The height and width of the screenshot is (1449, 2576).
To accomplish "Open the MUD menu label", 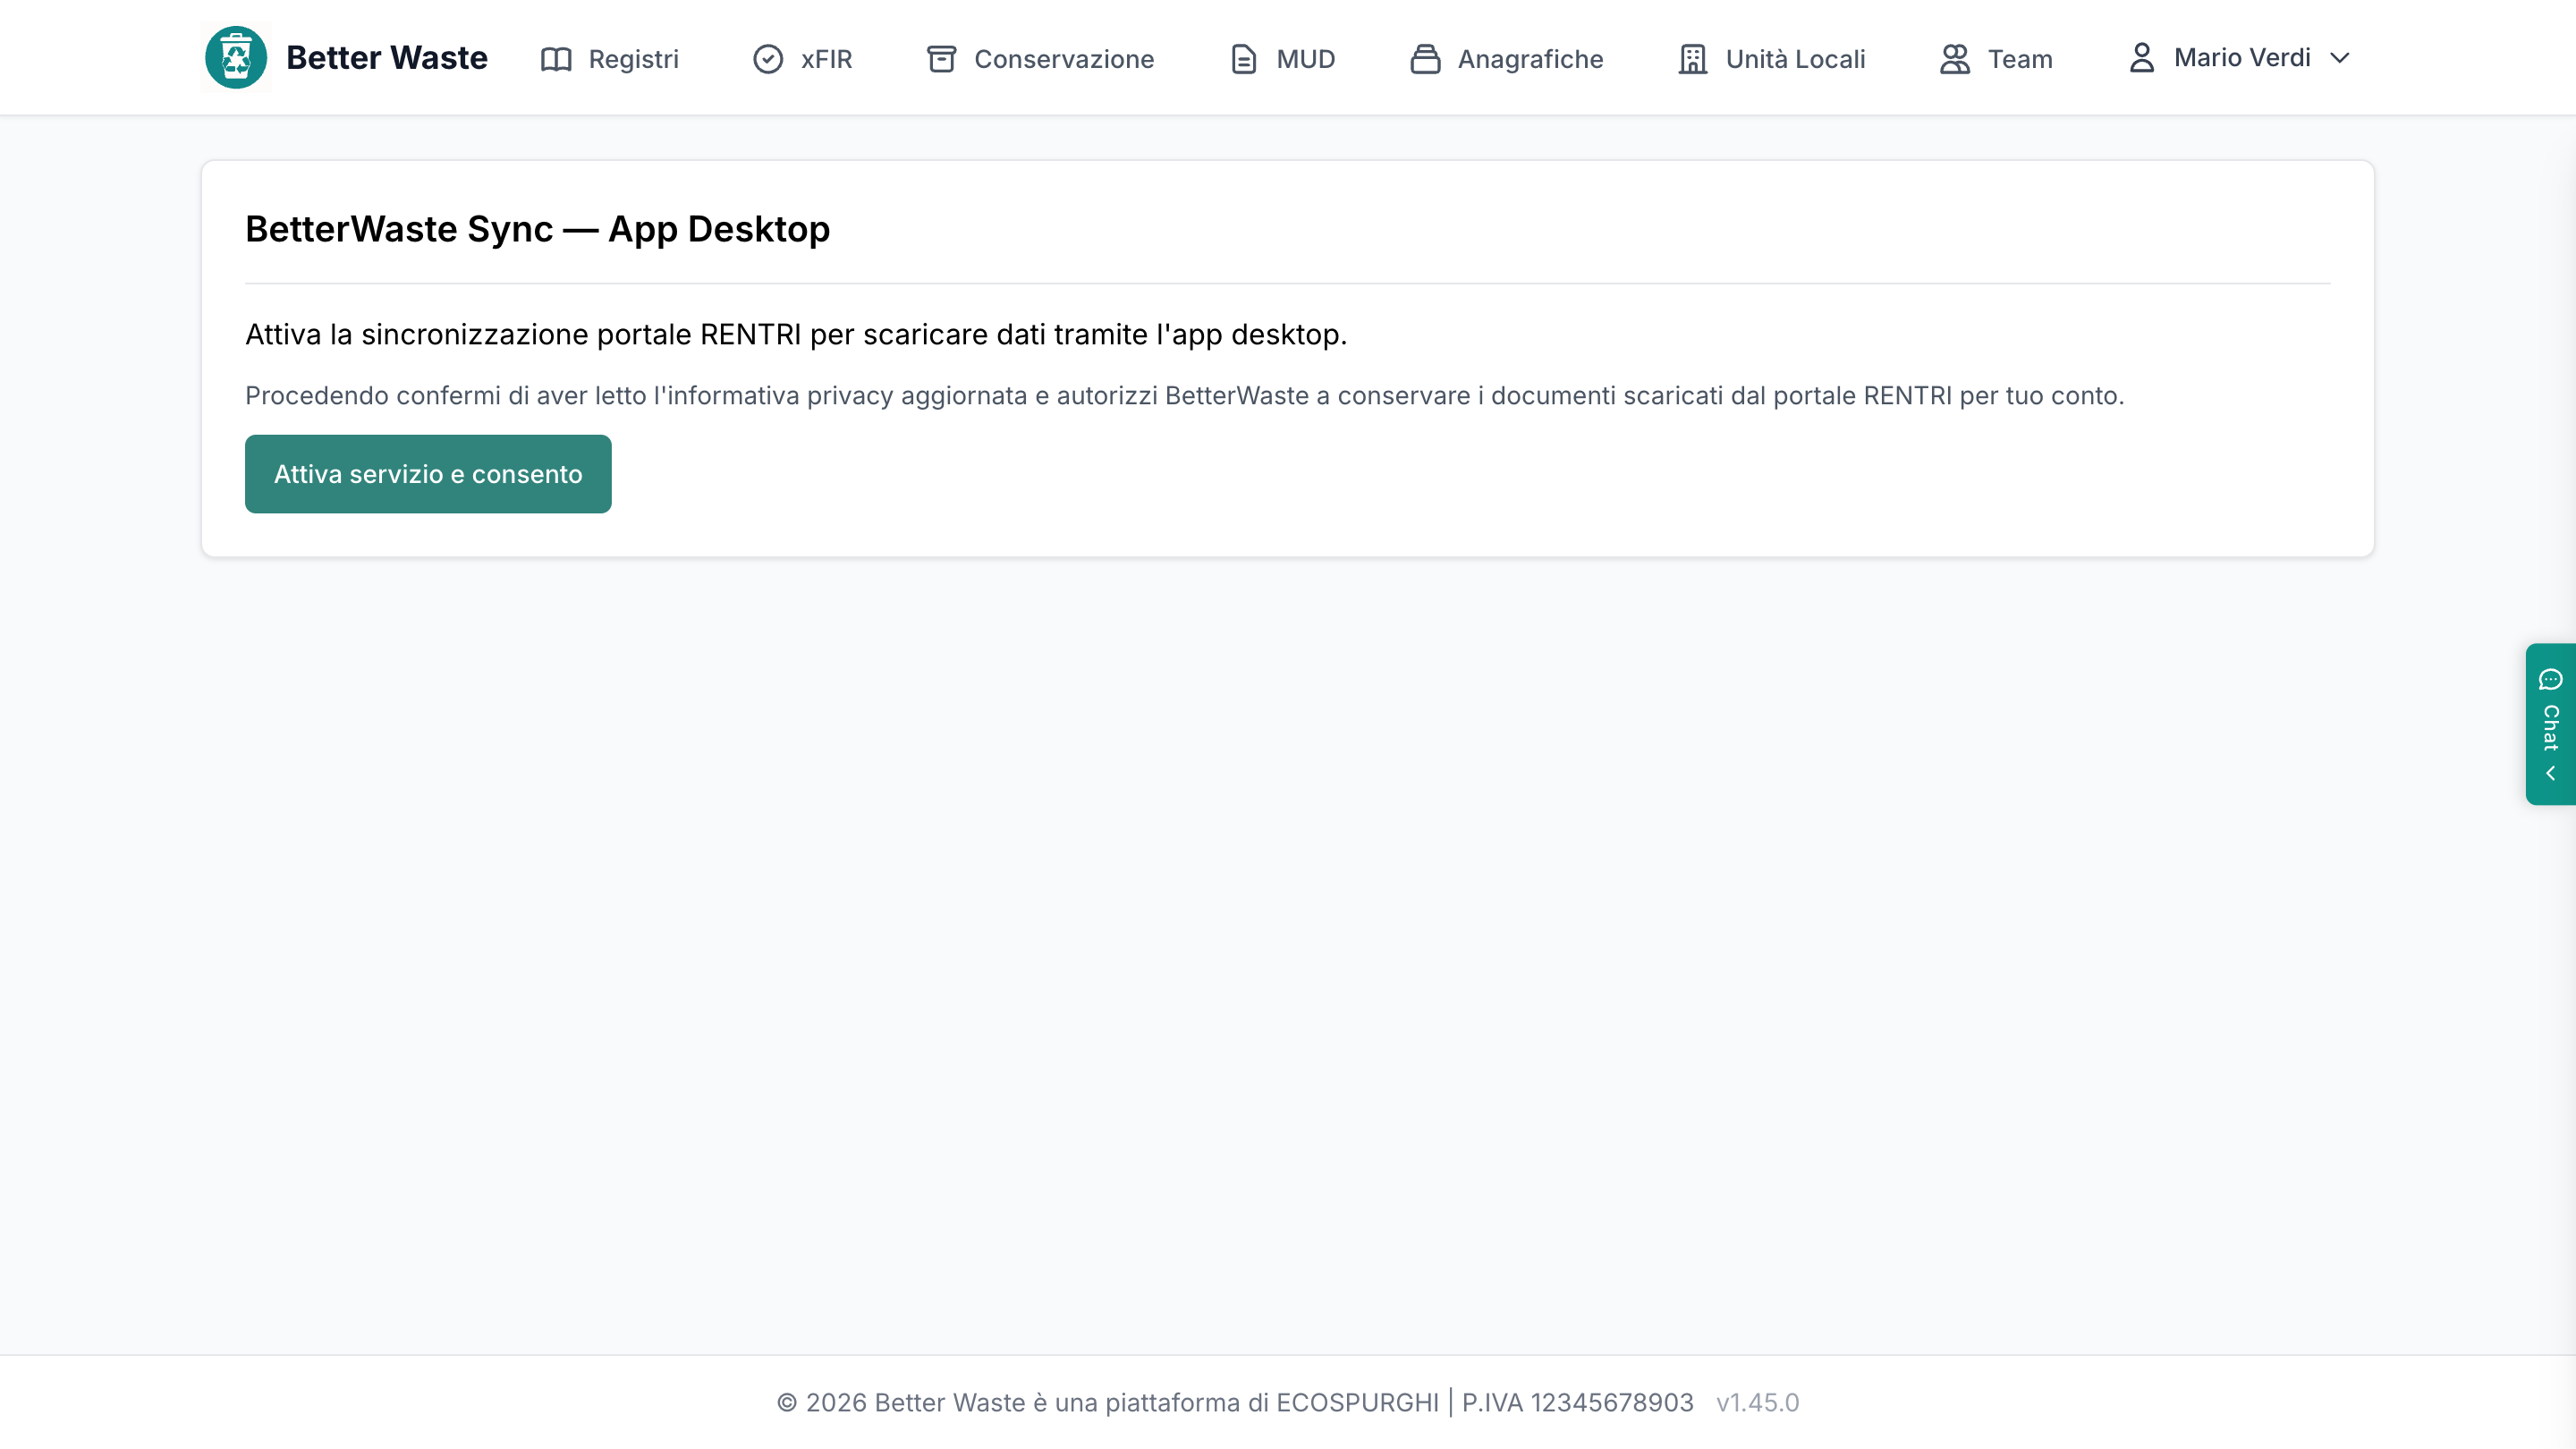I will click(x=1305, y=59).
